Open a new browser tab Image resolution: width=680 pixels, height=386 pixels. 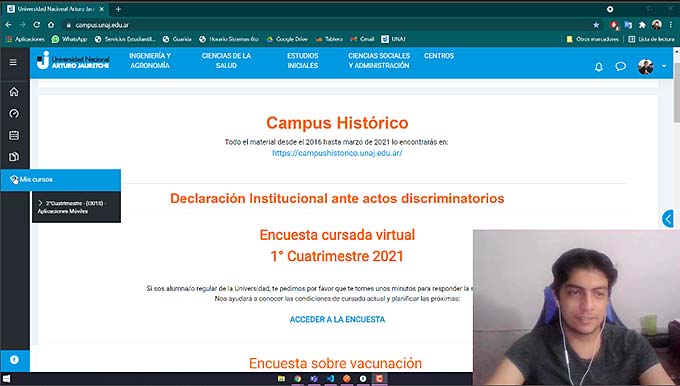click(118, 9)
